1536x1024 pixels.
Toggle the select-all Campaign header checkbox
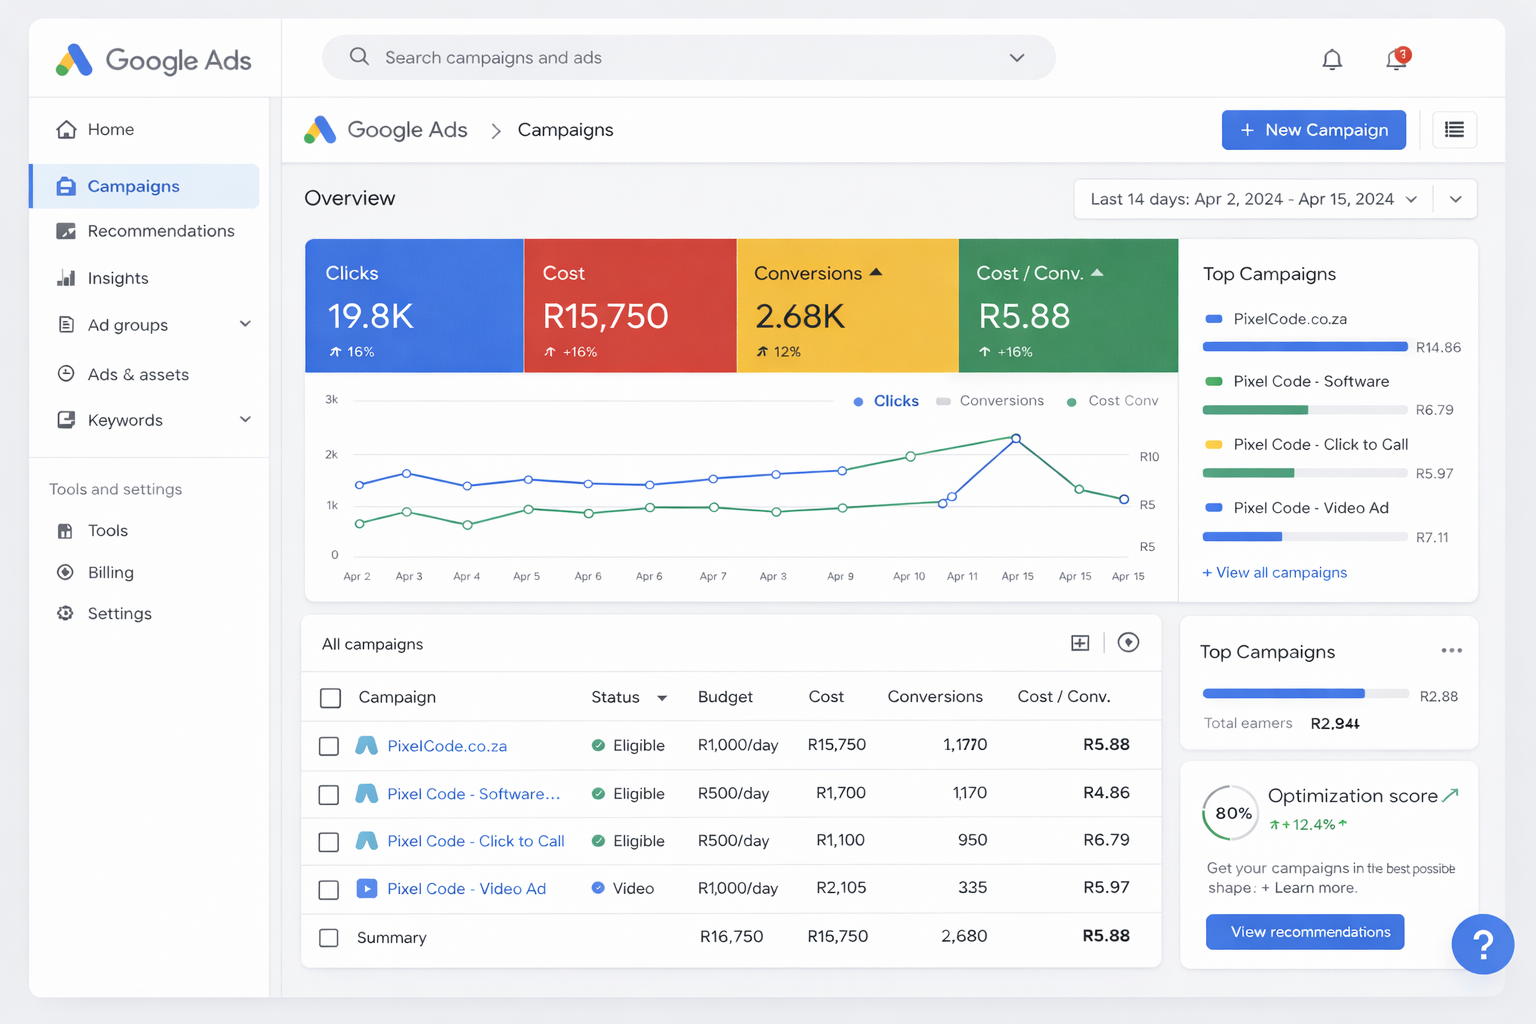pyautogui.click(x=330, y=698)
